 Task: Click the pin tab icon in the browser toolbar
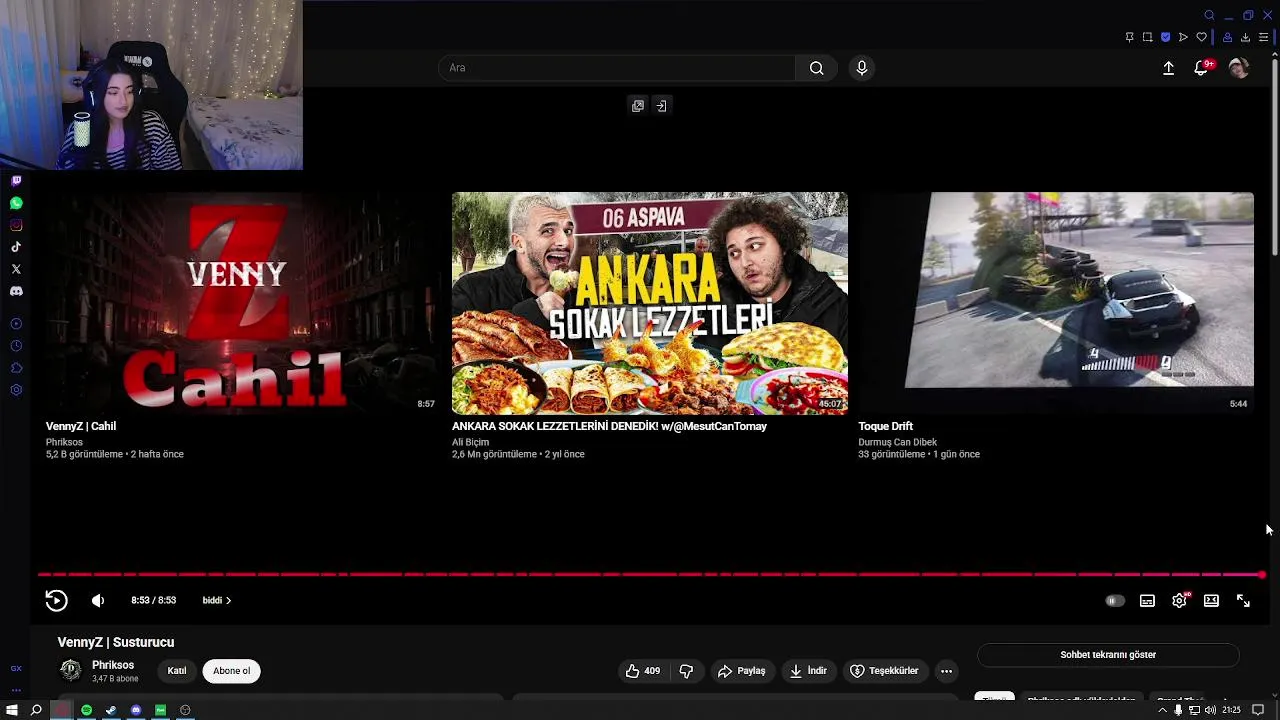(1130, 37)
